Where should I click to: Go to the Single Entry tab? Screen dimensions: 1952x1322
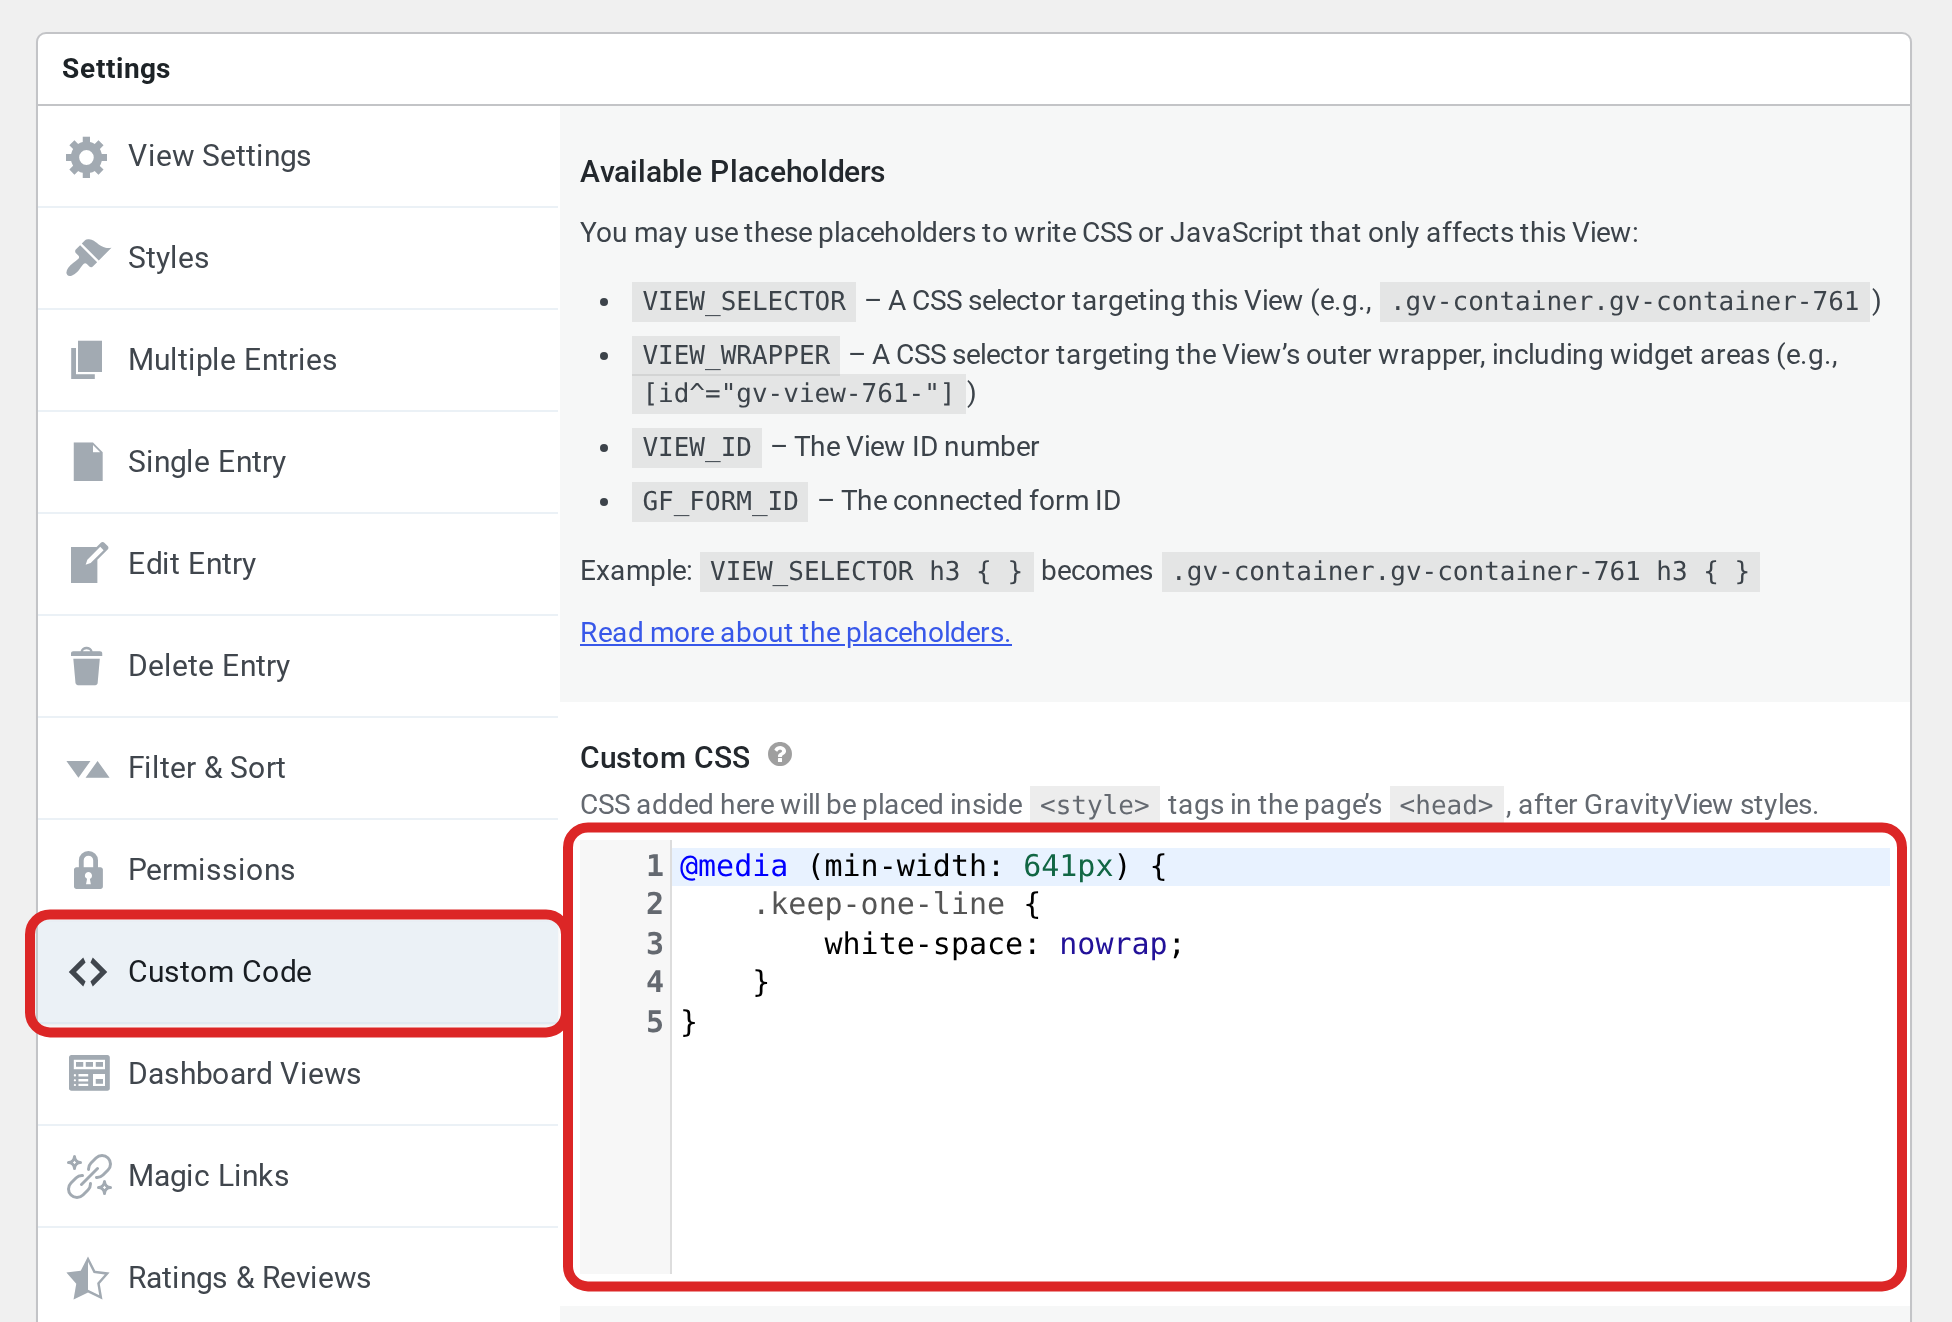click(x=298, y=462)
